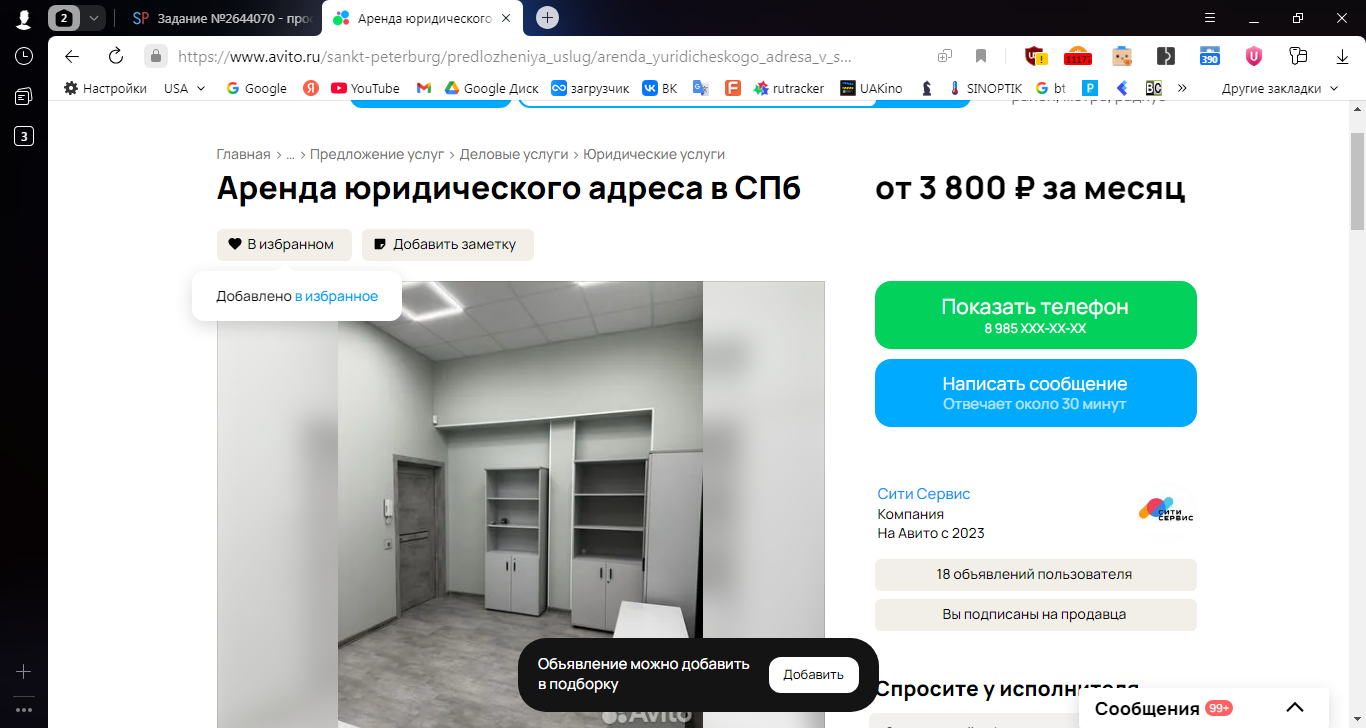Expand the USA bookmarks folder dropdown

[x=185, y=88]
